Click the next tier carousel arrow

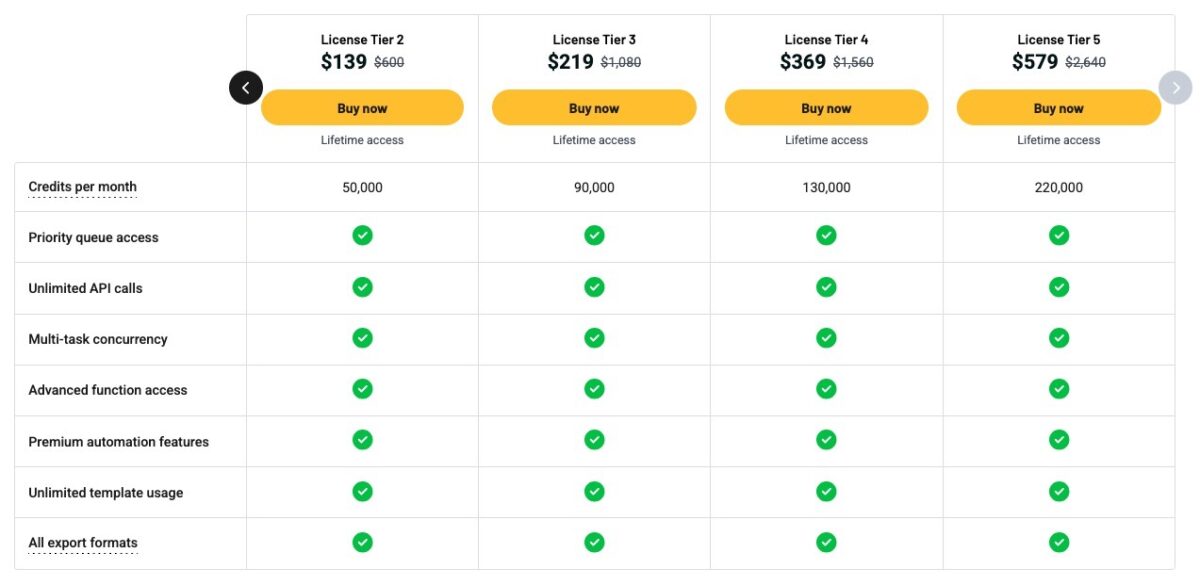point(1175,88)
